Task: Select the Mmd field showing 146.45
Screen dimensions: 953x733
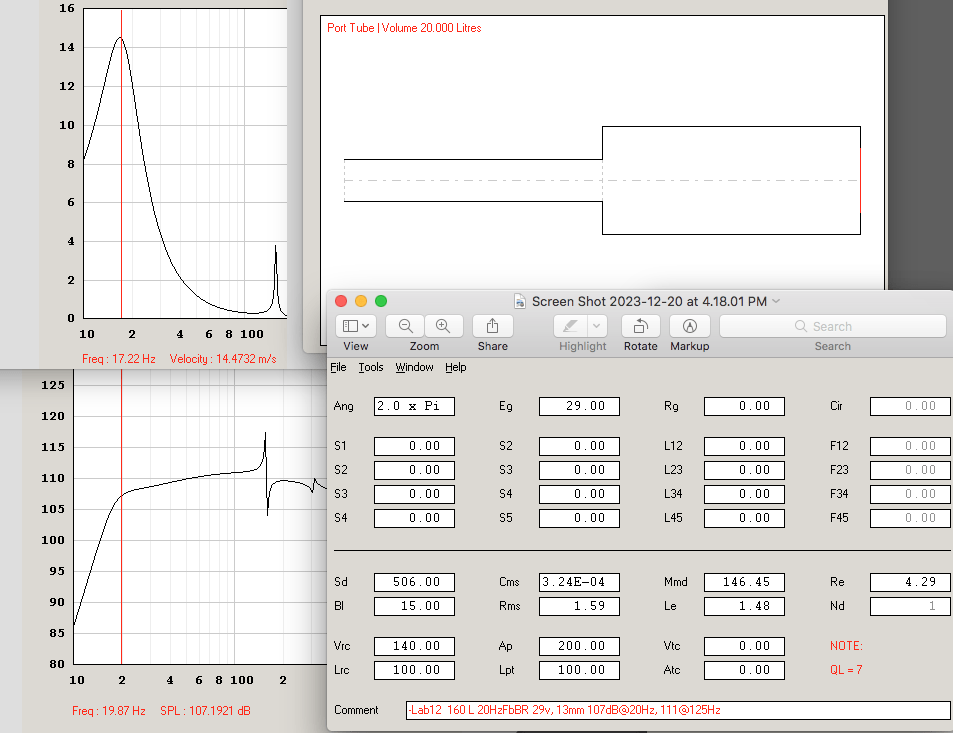Action: pos(745,582)
